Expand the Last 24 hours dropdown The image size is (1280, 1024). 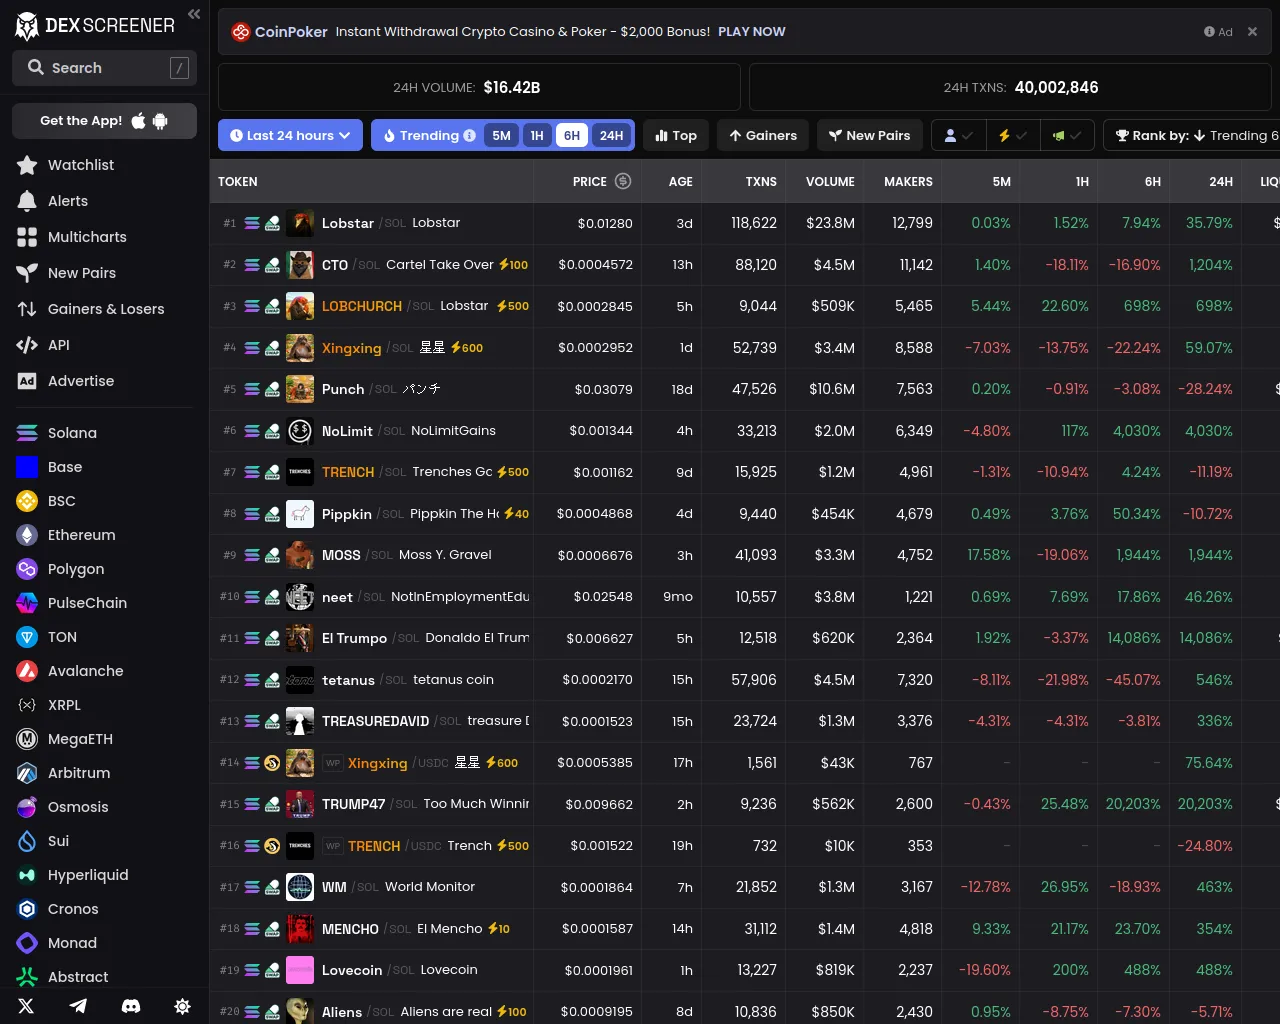point(290,136)
